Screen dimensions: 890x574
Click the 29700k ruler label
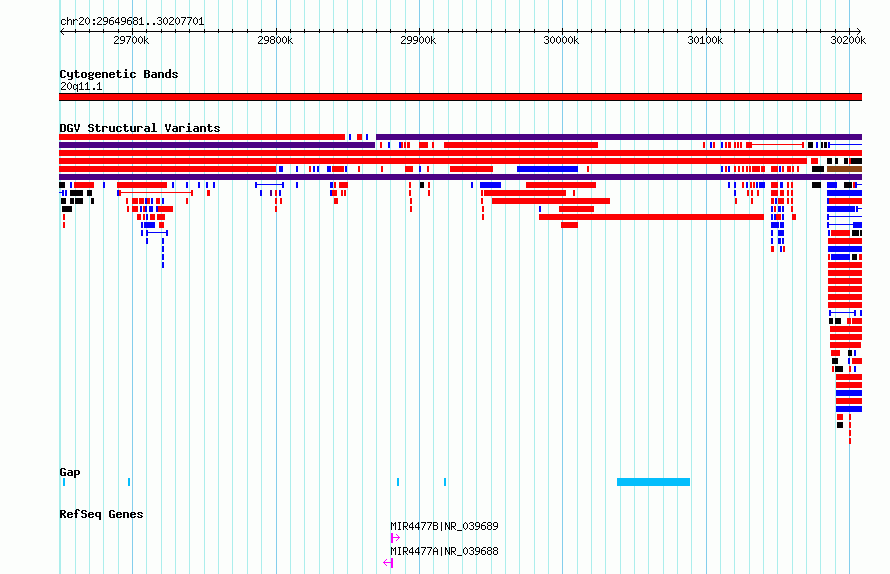(131, 40)
